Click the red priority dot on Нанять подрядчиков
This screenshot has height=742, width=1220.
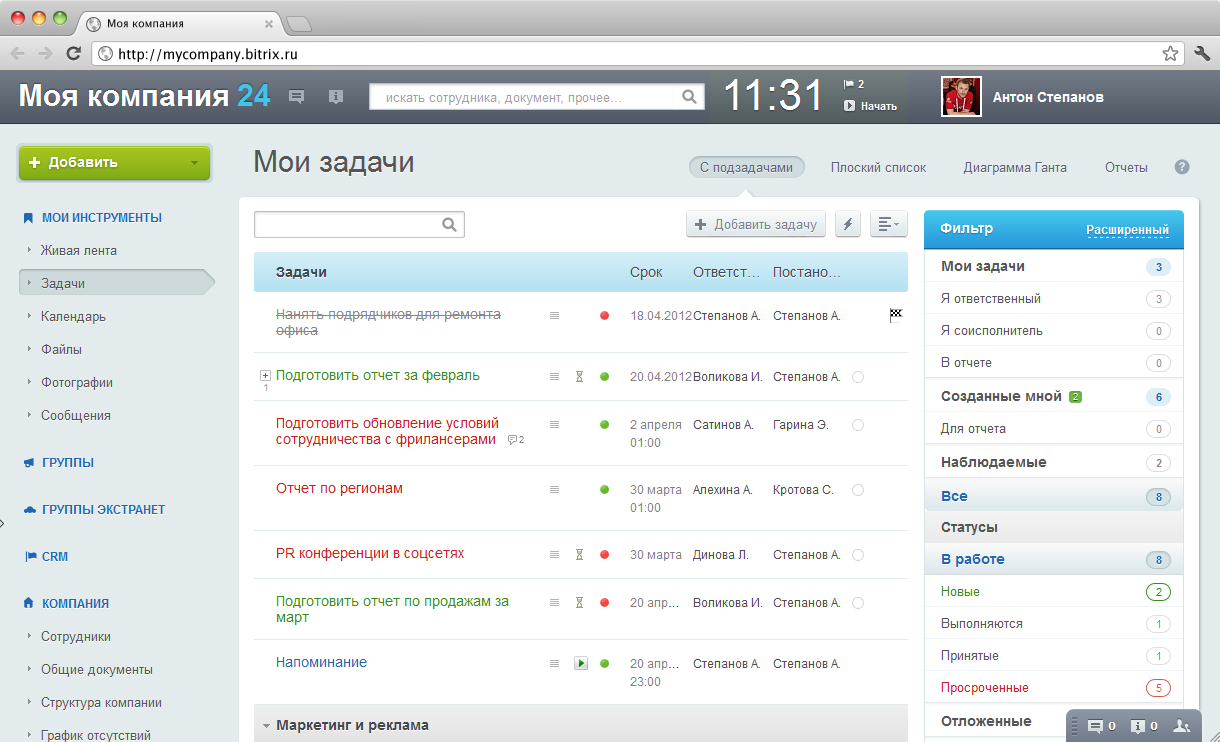[x=604, y=316]
